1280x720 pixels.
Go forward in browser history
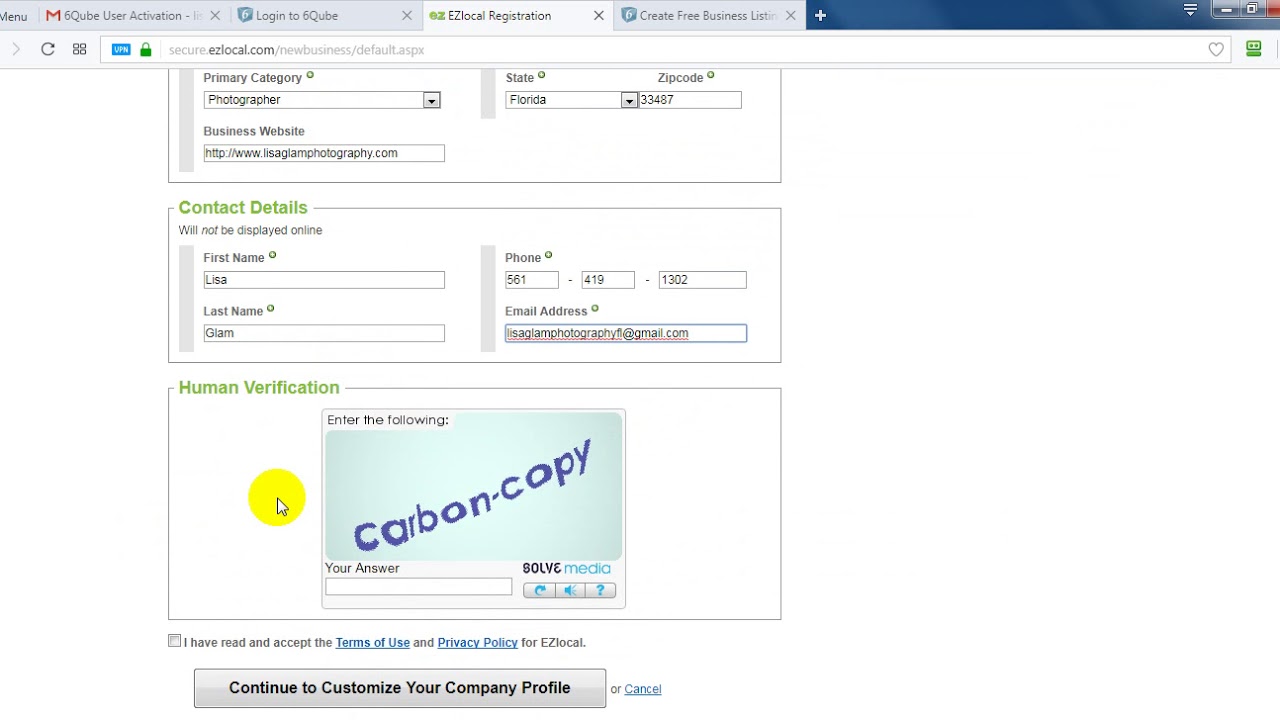[15, 49]
